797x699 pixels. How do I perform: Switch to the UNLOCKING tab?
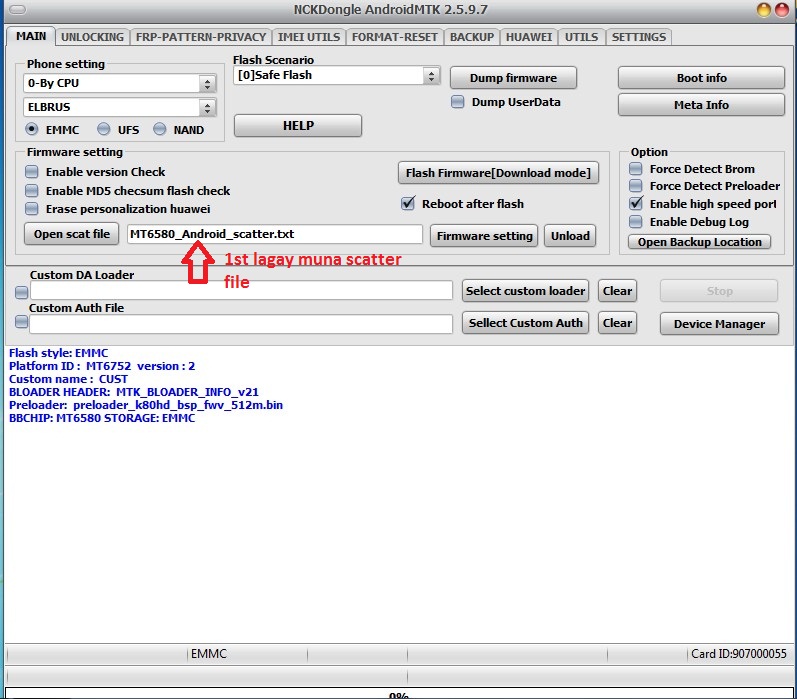point(92,37)
